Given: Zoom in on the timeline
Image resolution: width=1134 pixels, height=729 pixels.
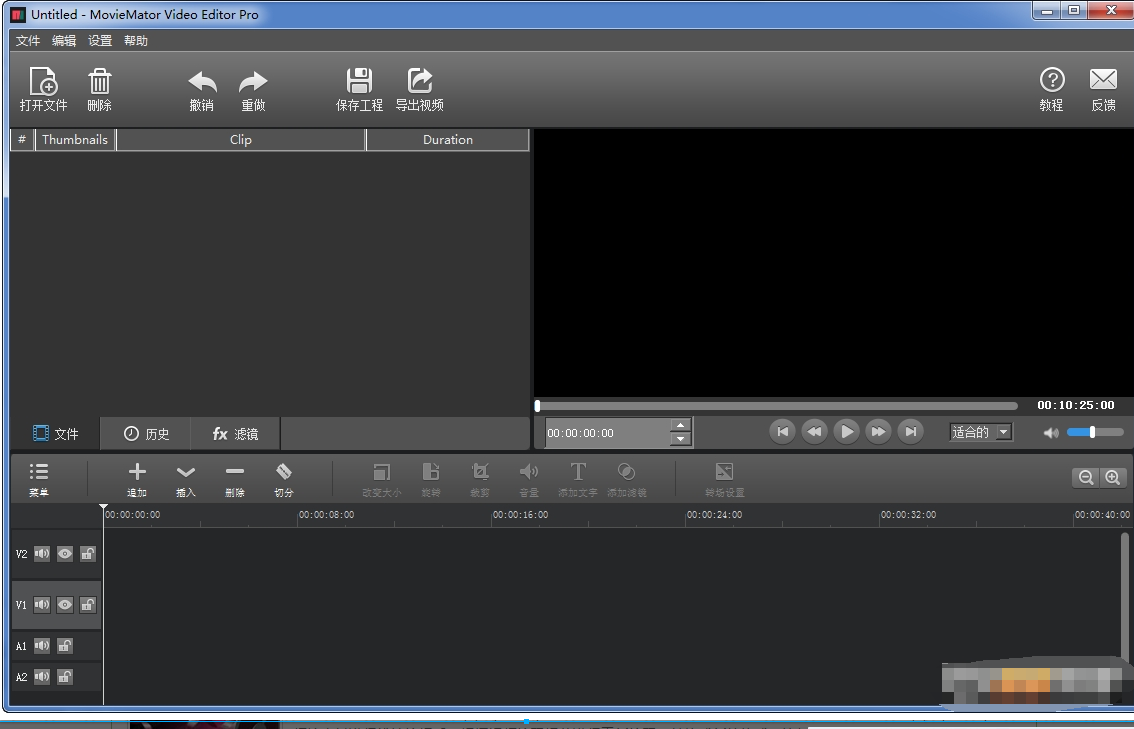Looking at the screenshot, I should 1112,478.
